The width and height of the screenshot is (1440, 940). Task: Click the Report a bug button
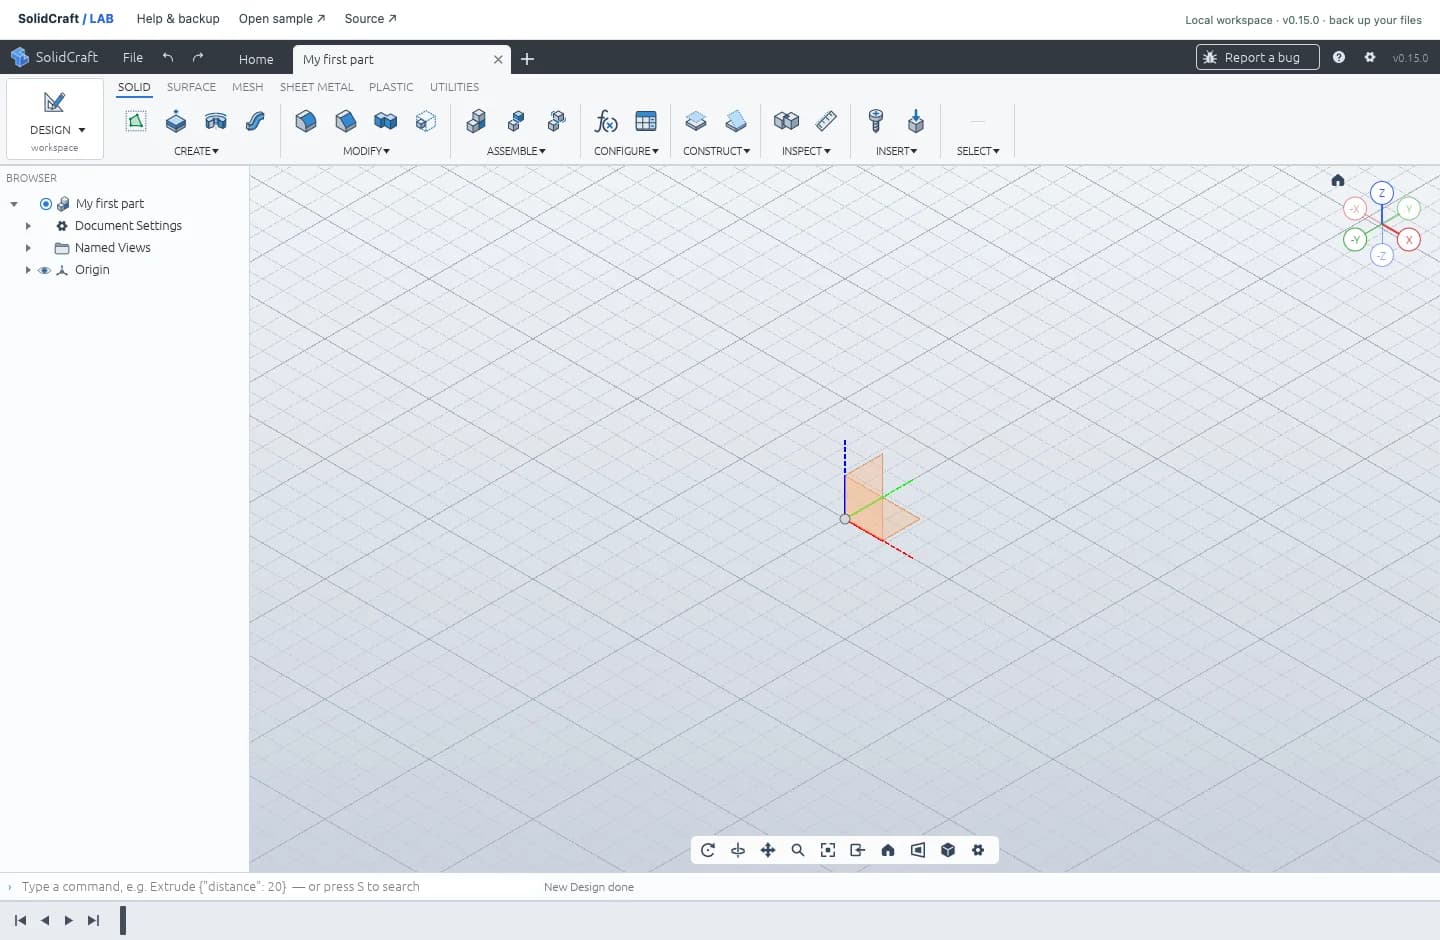coord(1257,57)
